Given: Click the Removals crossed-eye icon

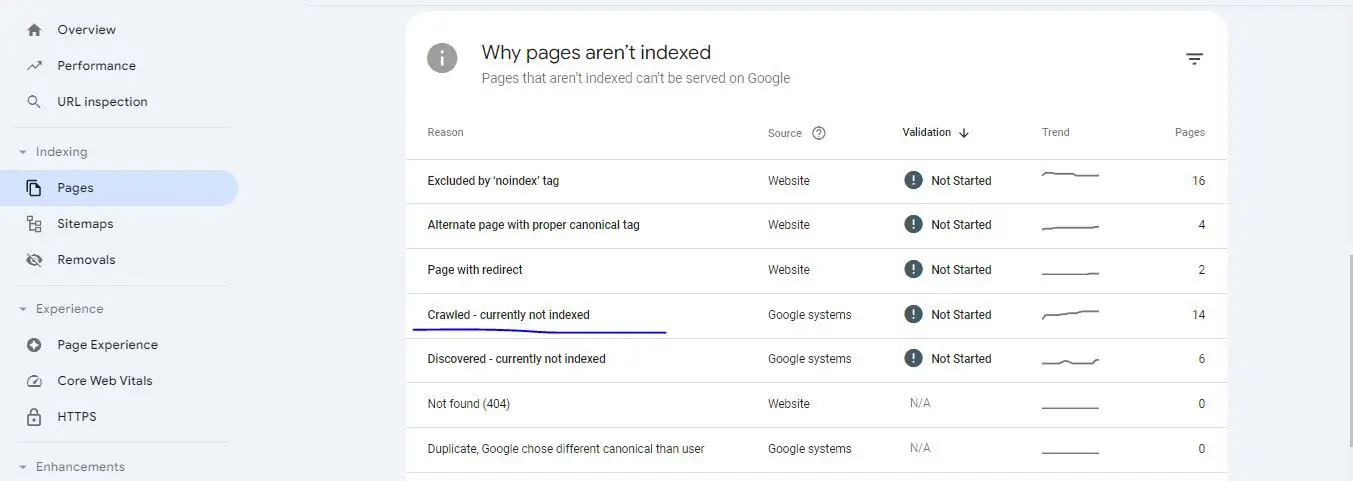Looking at the screenshot, I should click(x=34, y=260).
